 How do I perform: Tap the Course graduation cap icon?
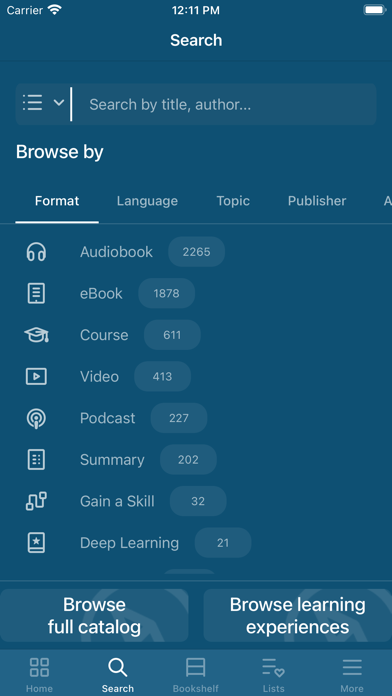pos(36,335)
